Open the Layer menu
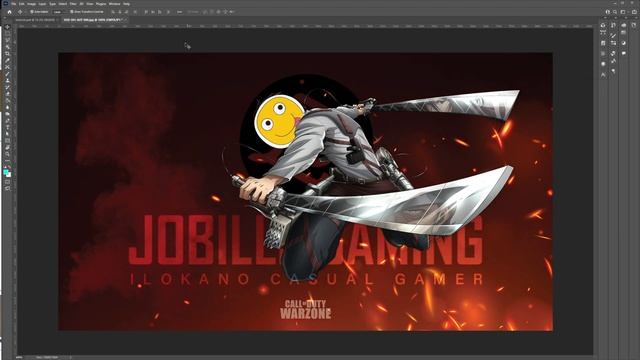Screen dimensions: 640x360 [x=42, y=4]
